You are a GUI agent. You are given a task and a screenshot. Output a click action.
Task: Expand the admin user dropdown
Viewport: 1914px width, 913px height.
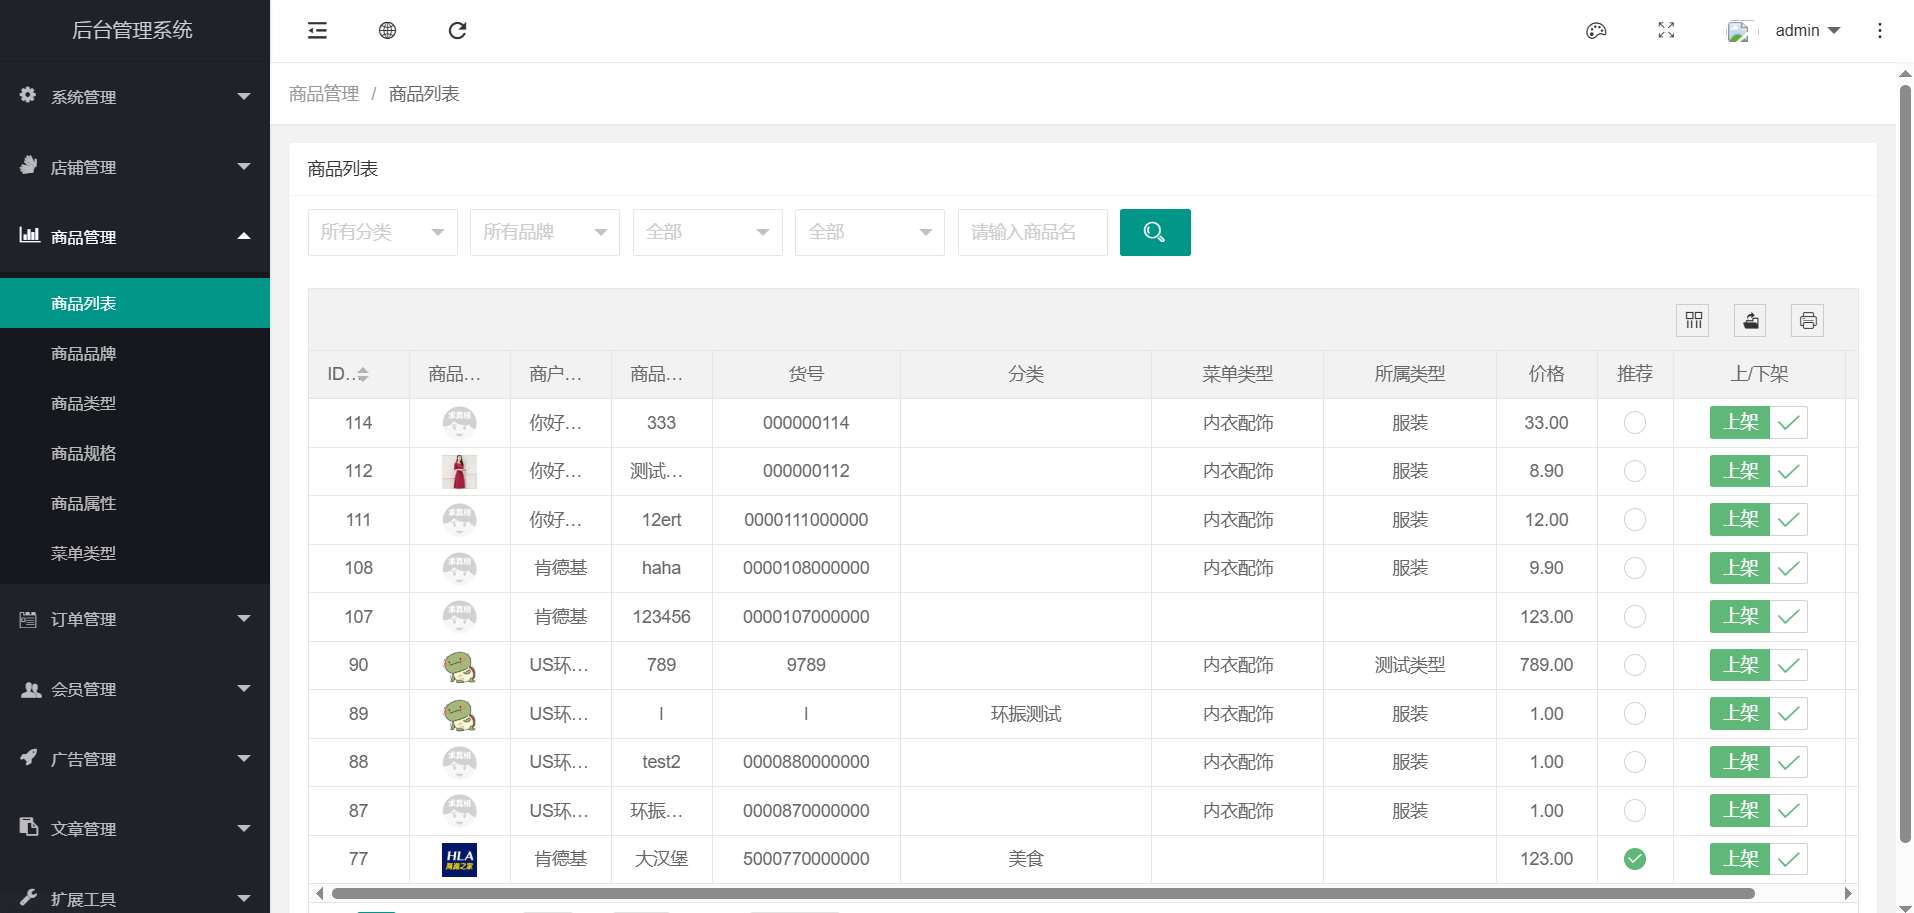(1807, 31)
